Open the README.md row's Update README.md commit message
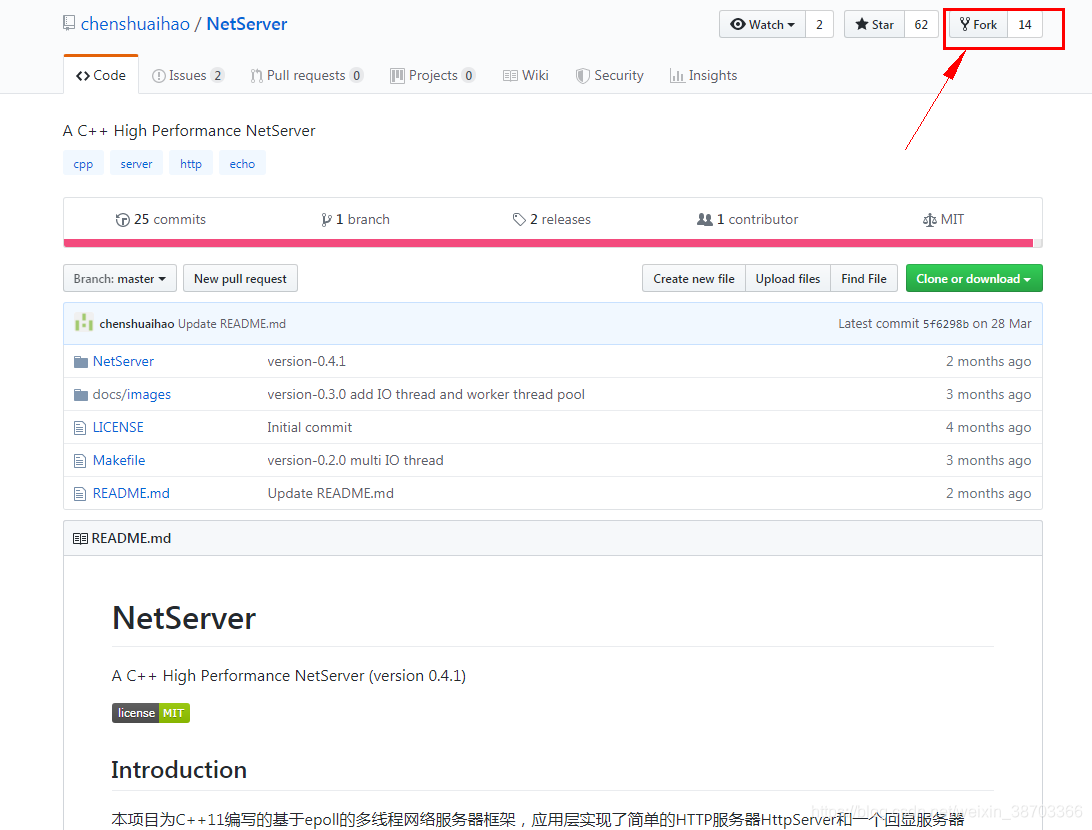Screen dimensions: 1092x830 (331, 493)
